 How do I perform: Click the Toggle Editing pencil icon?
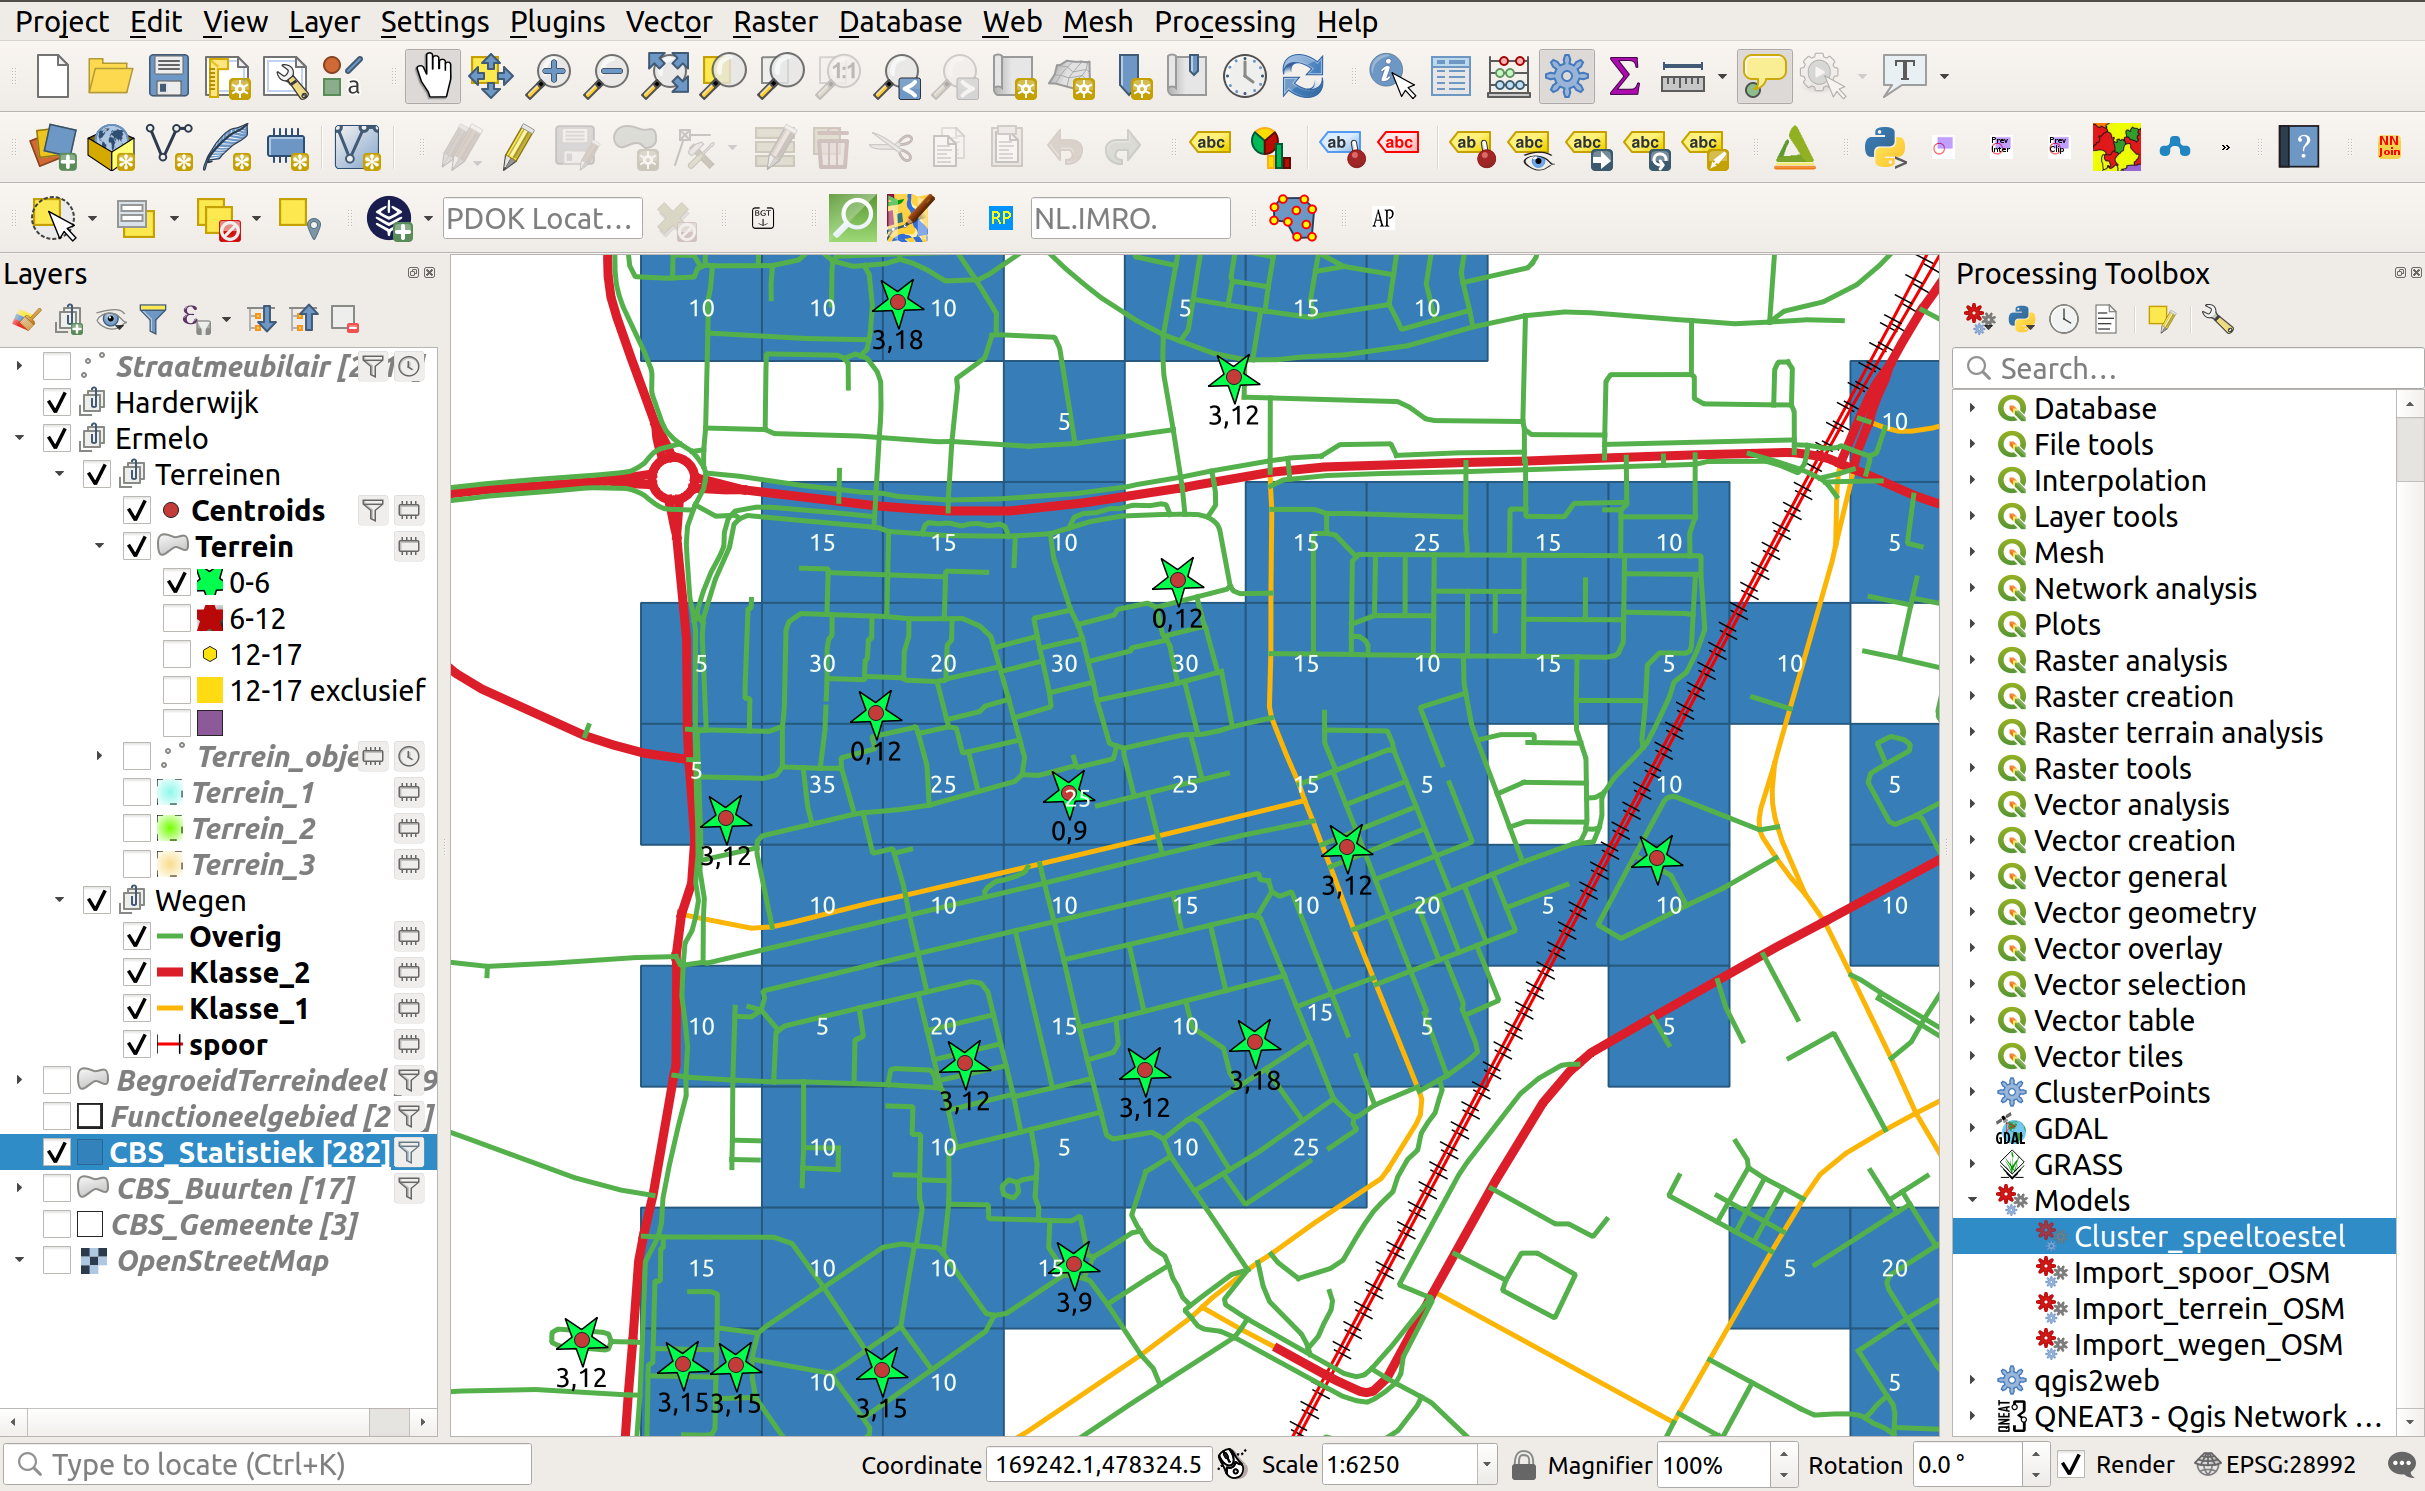coord(518,148)
